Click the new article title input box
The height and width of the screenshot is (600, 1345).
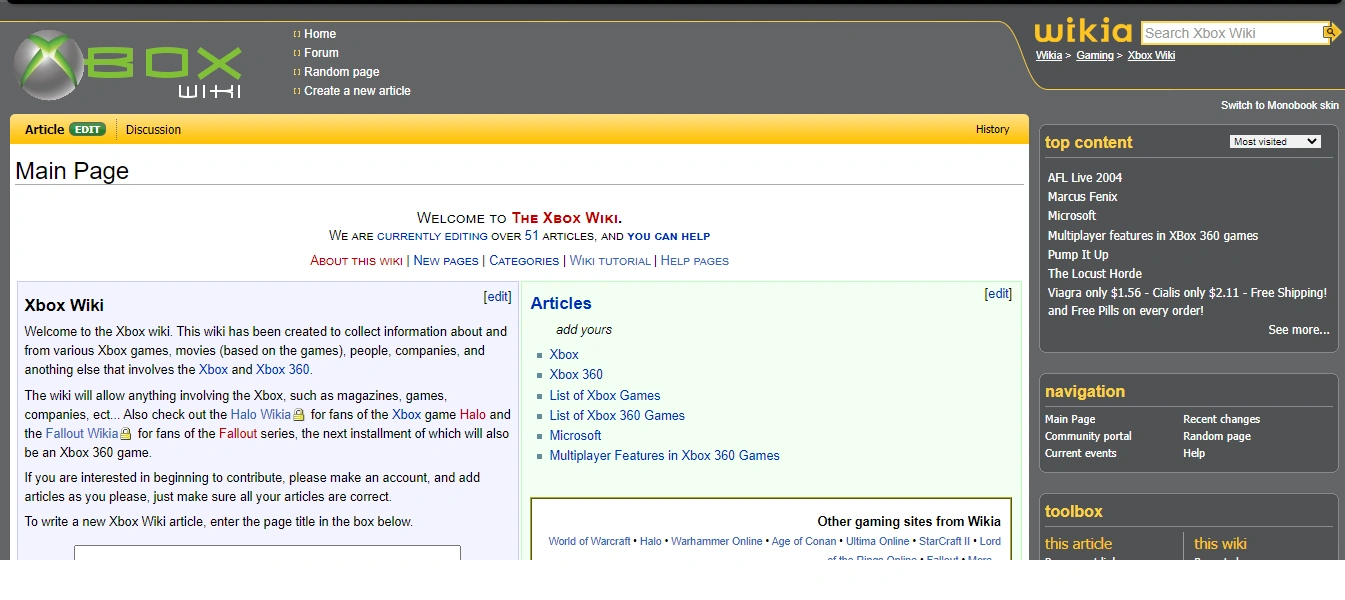[x=267, y=552]
